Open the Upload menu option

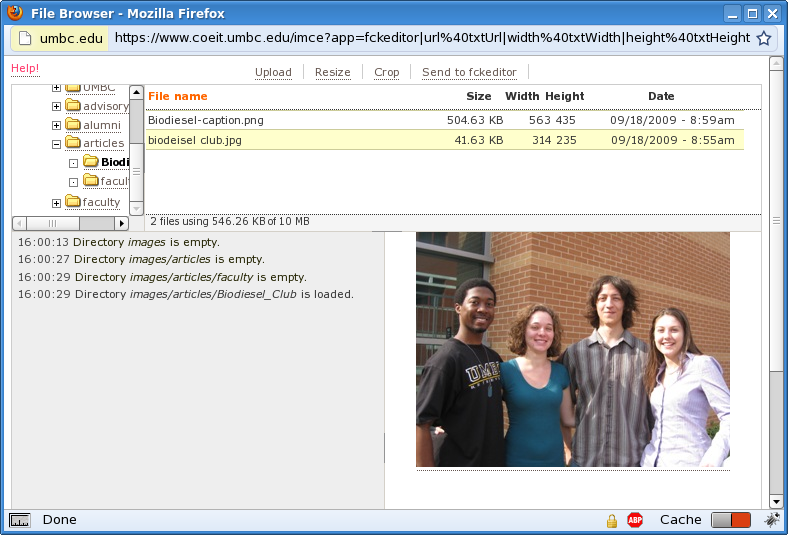click(x=273, y=72)
